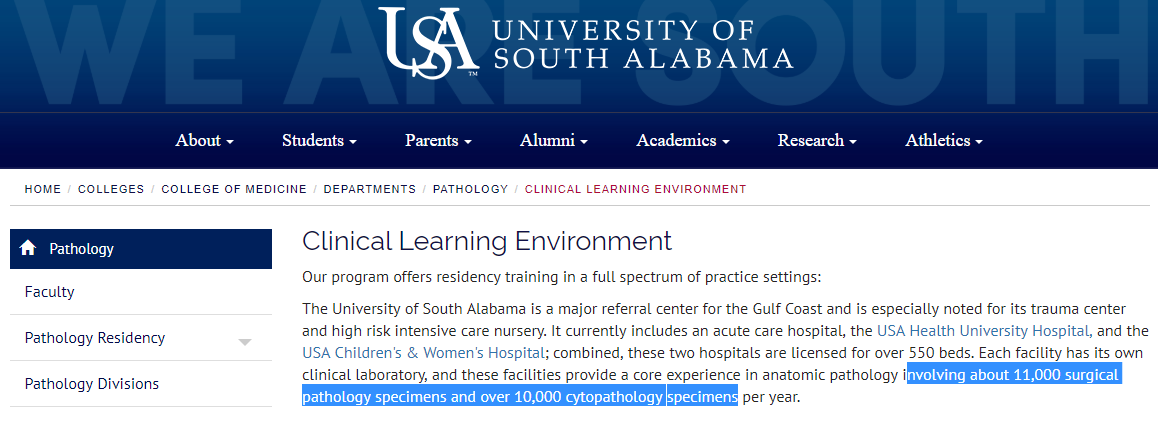Open the Alumni navigation menu
This screenshot has width=1158, height=440.
[553, 141]
